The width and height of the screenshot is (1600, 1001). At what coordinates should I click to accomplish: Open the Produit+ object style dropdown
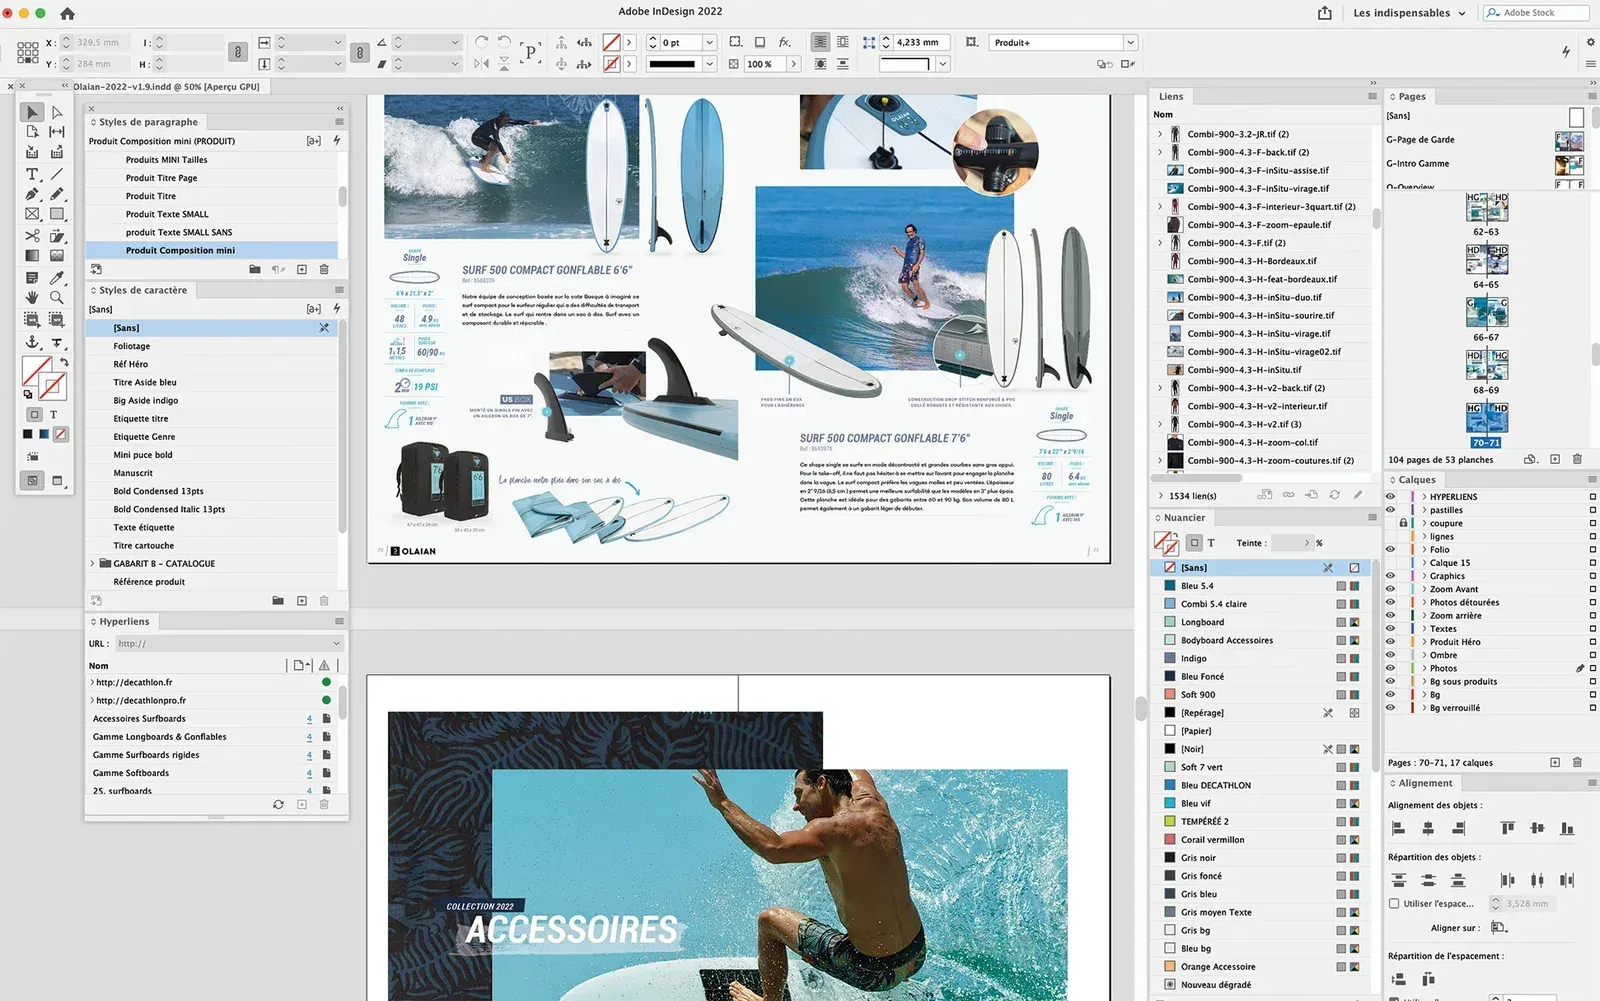click(1131, 43)
